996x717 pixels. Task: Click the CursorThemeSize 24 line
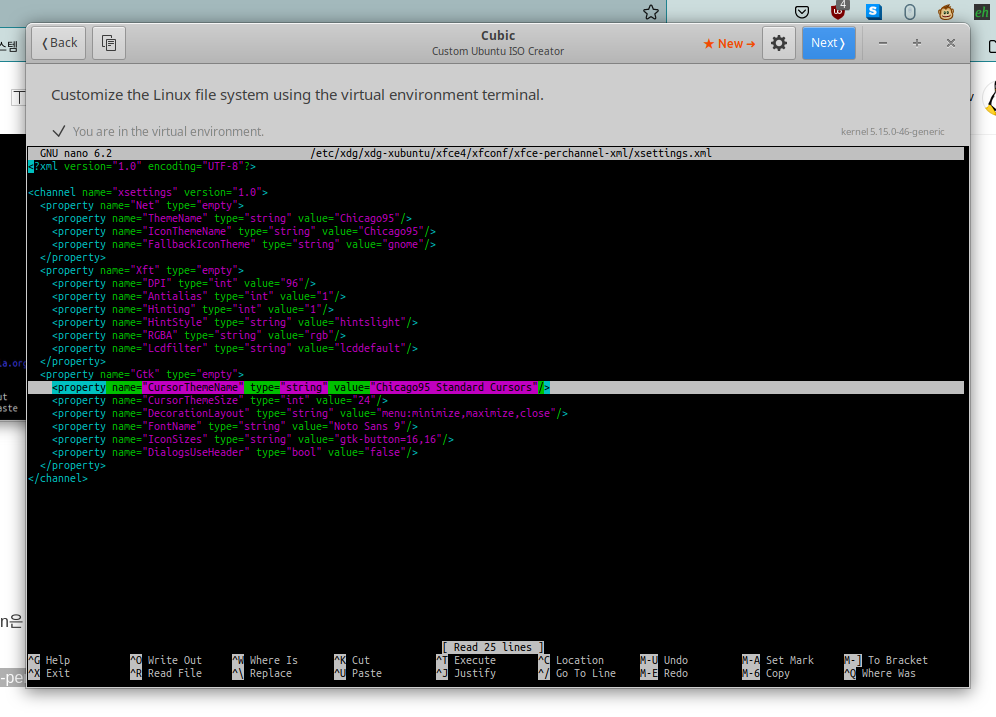tap(220, 401)
